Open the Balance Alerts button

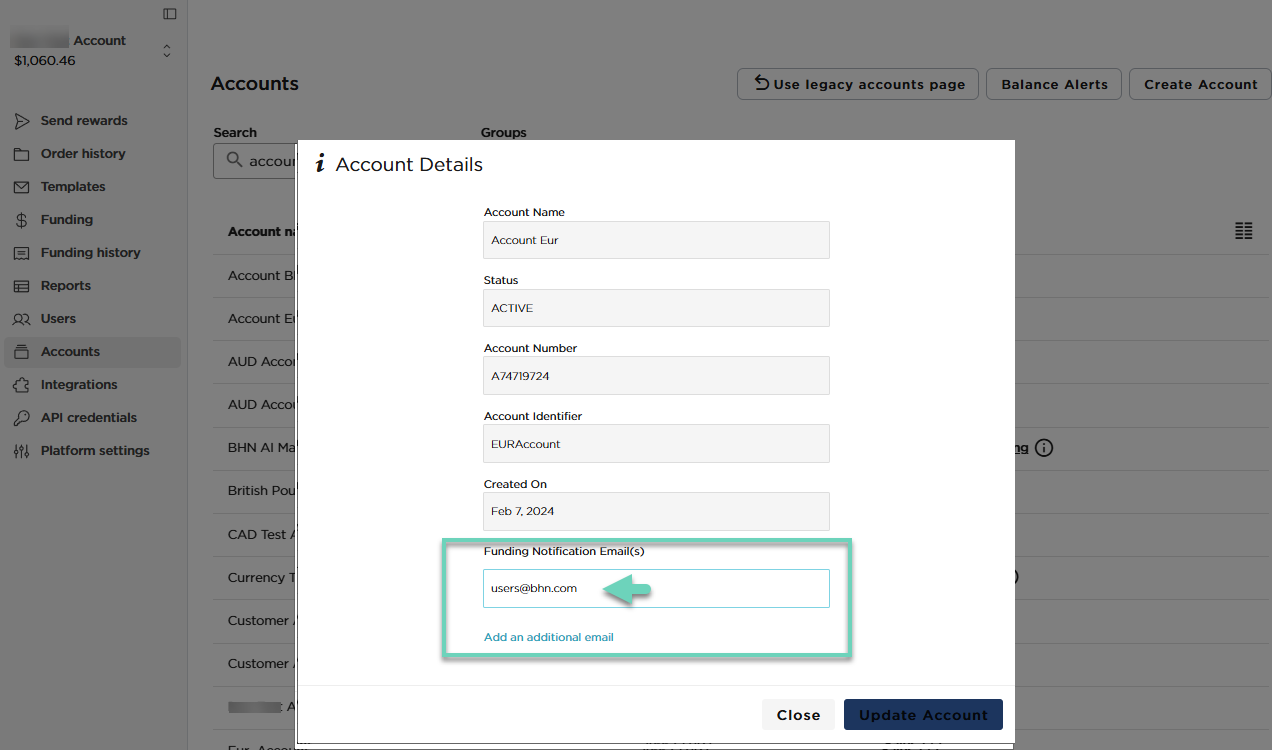pyautogui.click(x=1054, y=84)
